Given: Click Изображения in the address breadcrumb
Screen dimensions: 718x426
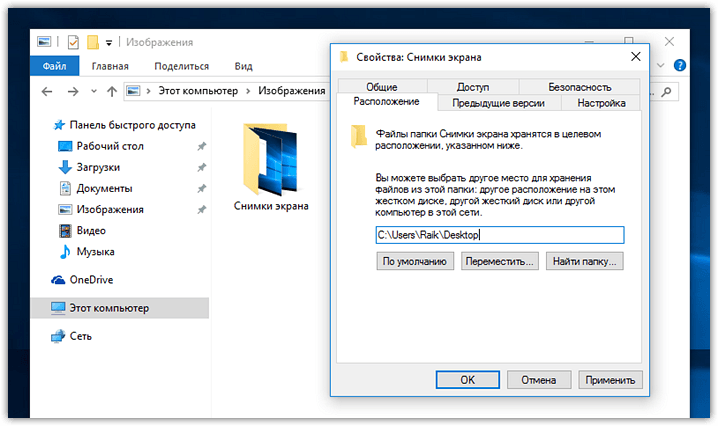Looking at the screenshot, I should click(292, 91).
